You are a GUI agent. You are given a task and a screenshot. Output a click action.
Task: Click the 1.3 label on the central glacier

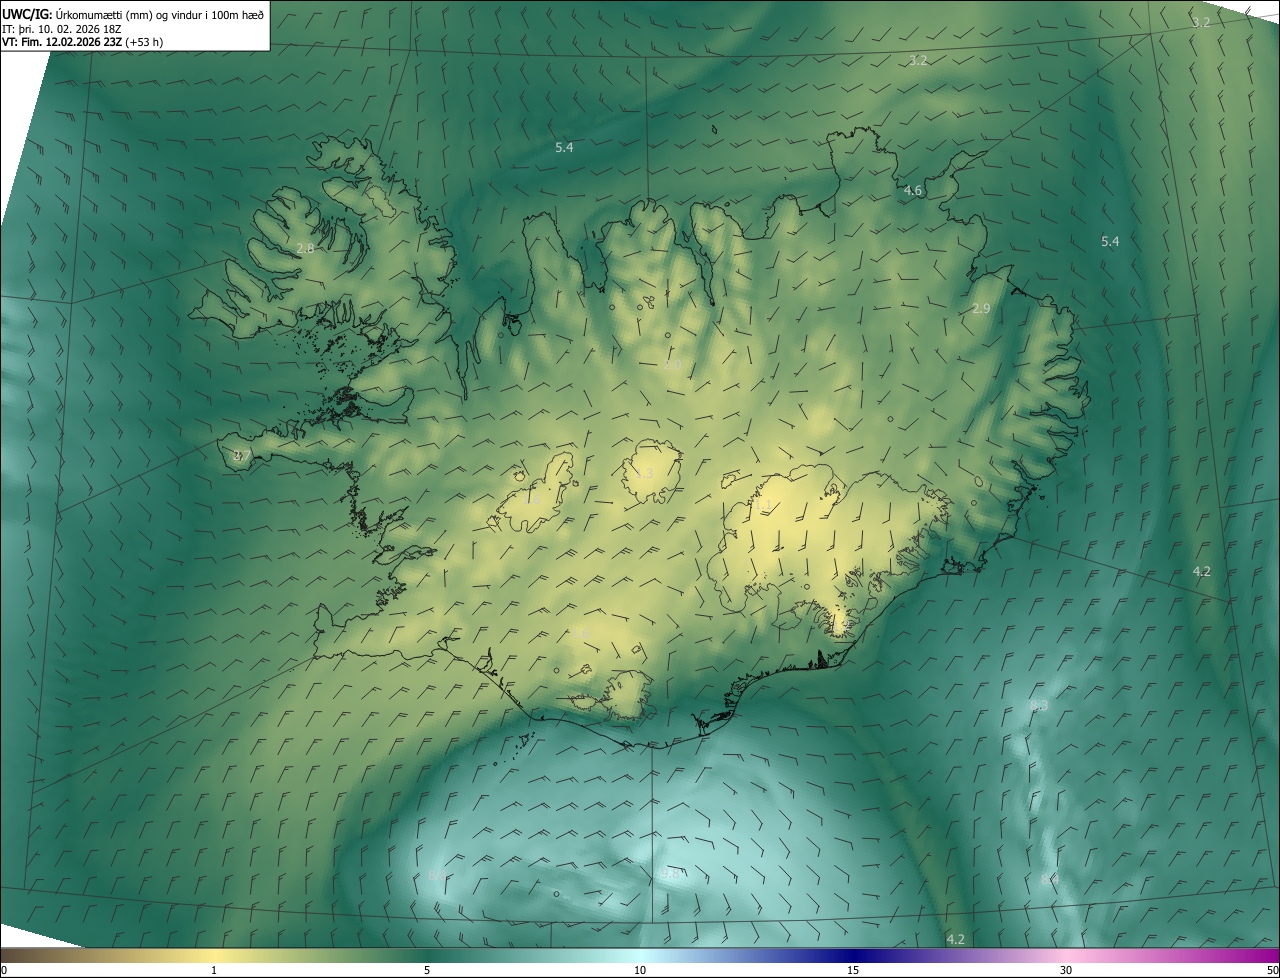[x=645, y=473]
